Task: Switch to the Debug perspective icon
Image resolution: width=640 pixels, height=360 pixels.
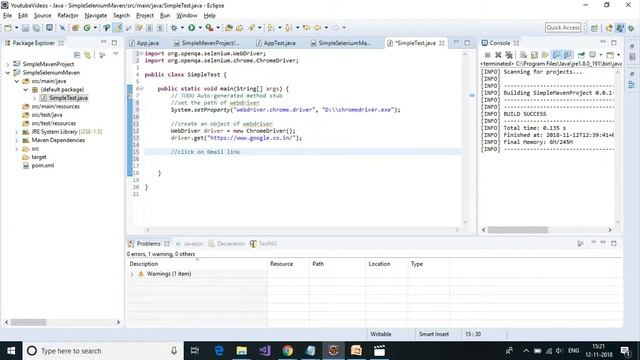Action: point(631,28)
